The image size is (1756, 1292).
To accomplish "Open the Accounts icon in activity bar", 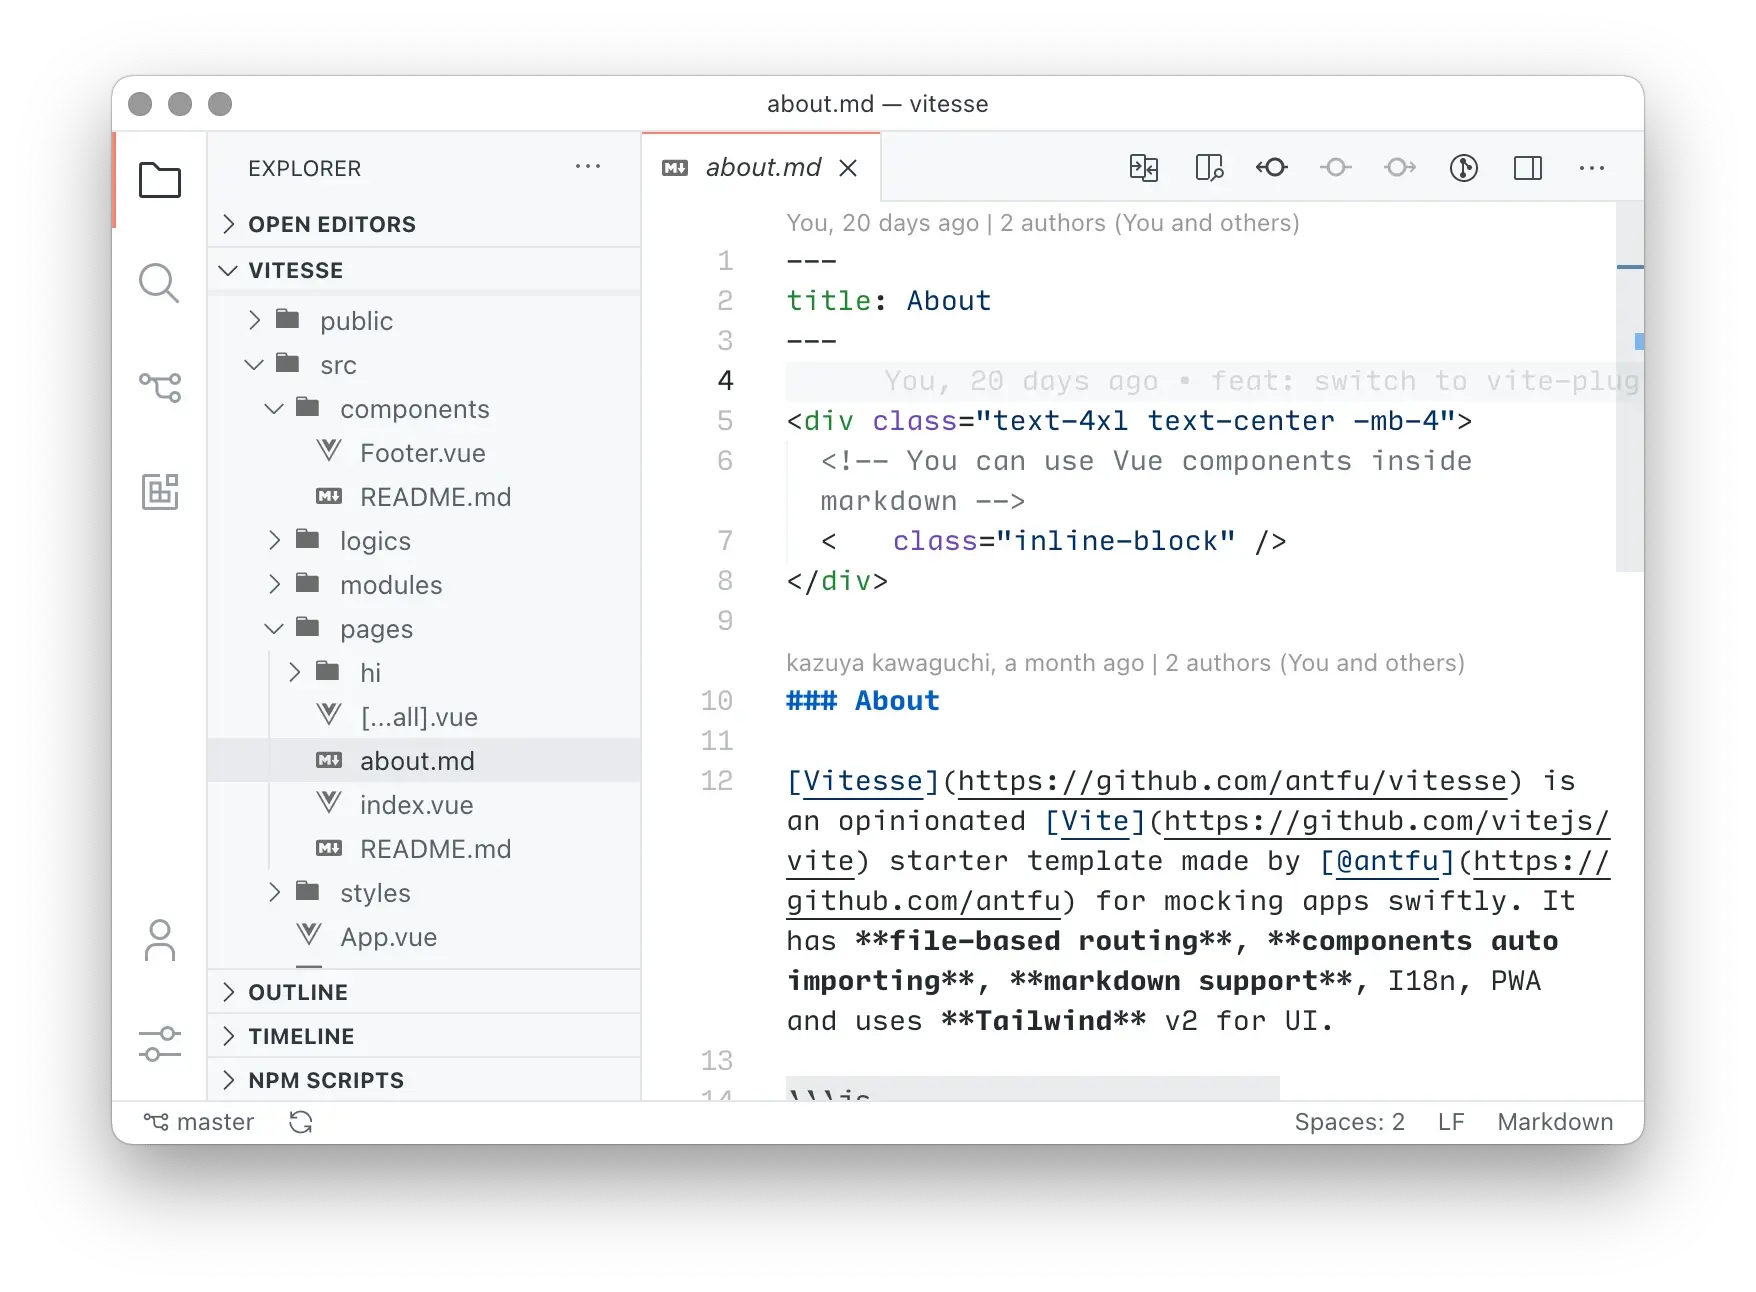I will coord(160,941).
